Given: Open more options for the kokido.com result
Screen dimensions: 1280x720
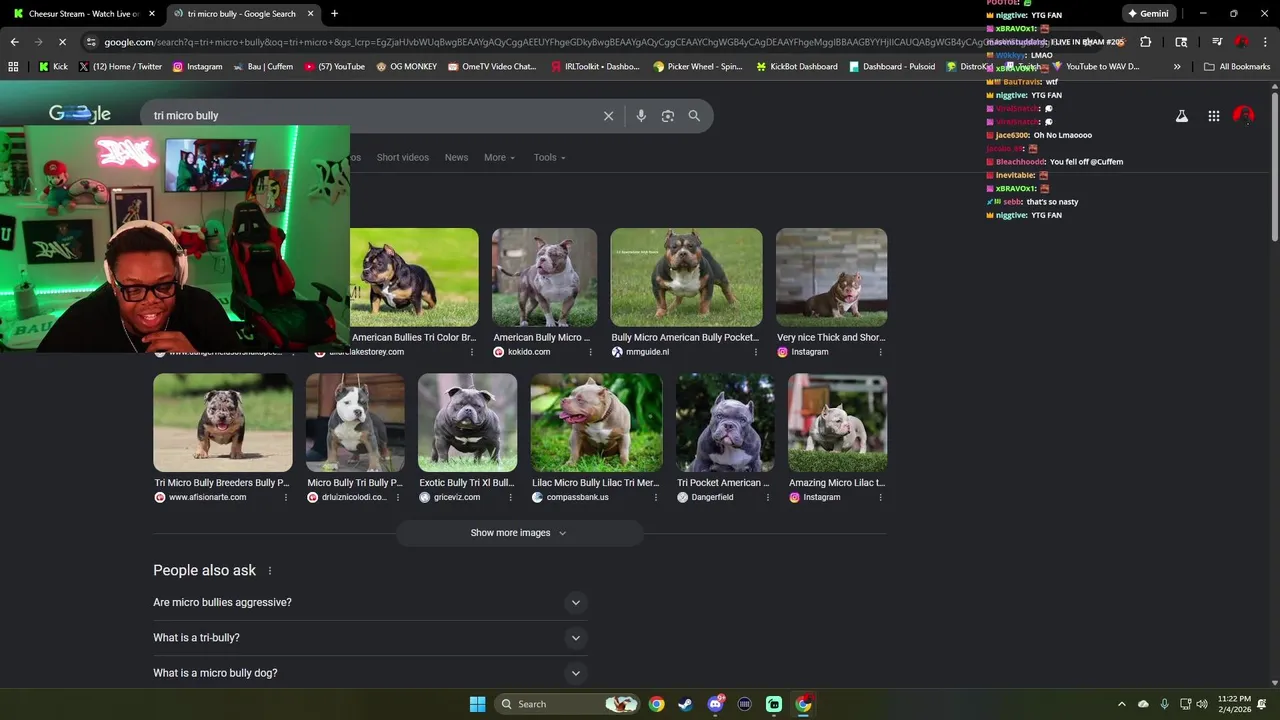Looking at the screenshot, I should (x=590, y=352).
